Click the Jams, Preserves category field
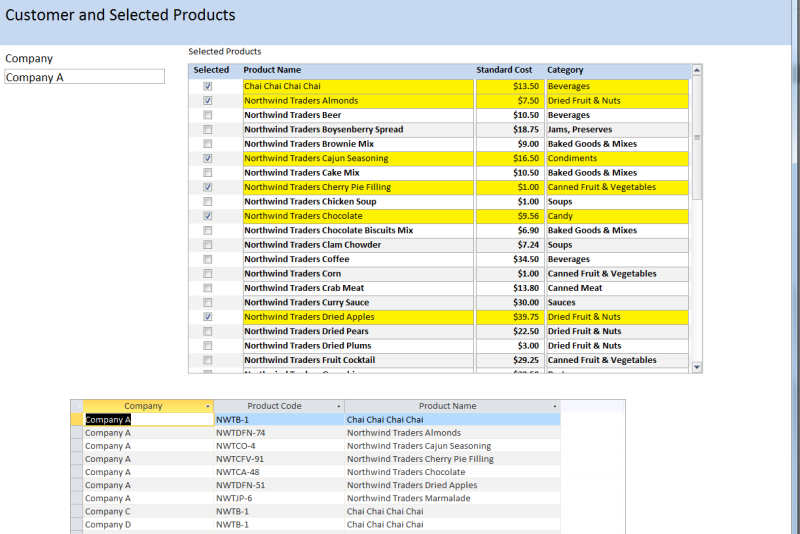This screenshot has width=800, height=534. [617, 130]
